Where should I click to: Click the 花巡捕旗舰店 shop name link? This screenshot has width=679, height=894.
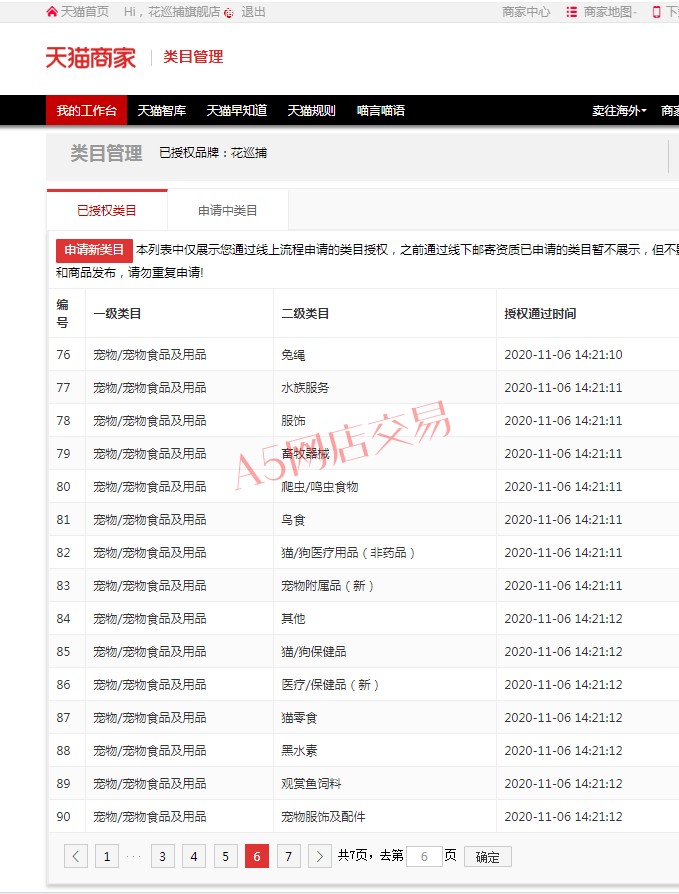pos(184,12)
